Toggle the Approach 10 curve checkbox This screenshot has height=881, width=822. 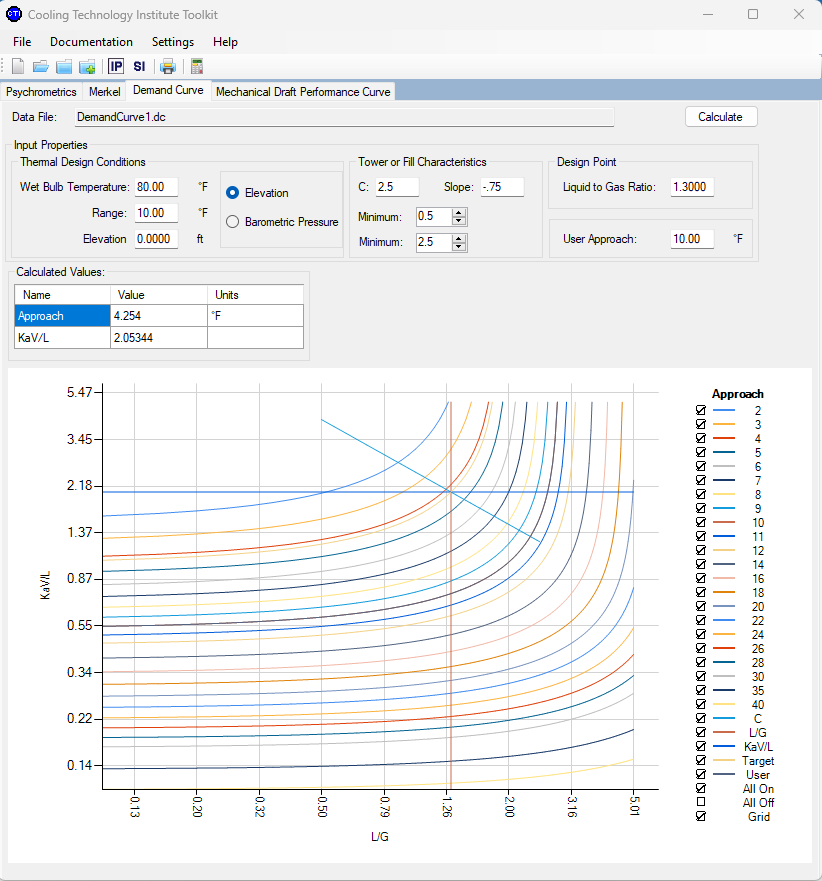tap(700, 523)
